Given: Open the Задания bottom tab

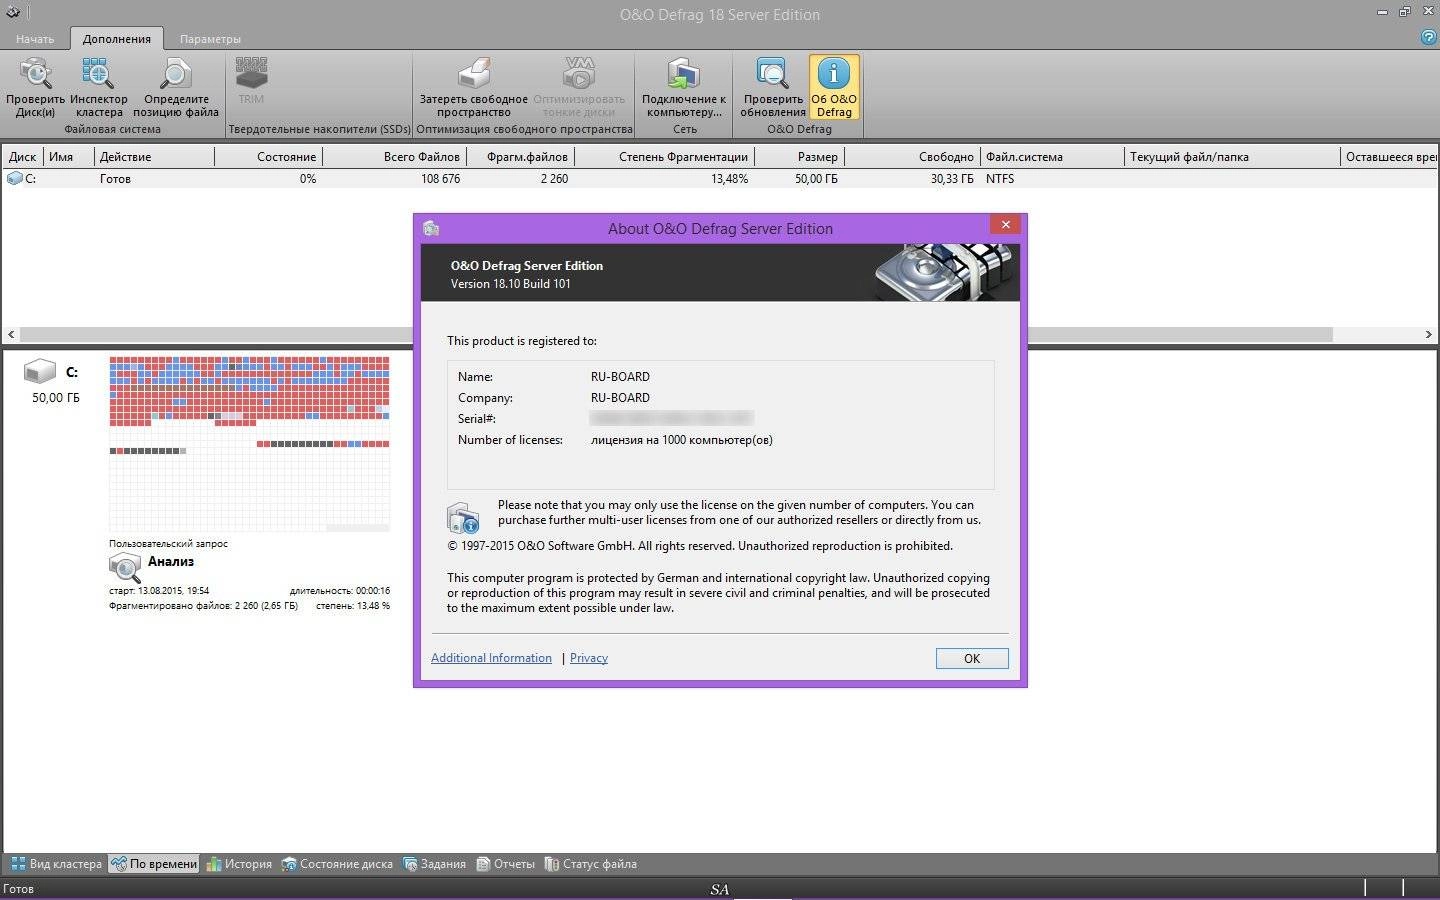Looking at the screenshot, I should [x=434, y=864].
